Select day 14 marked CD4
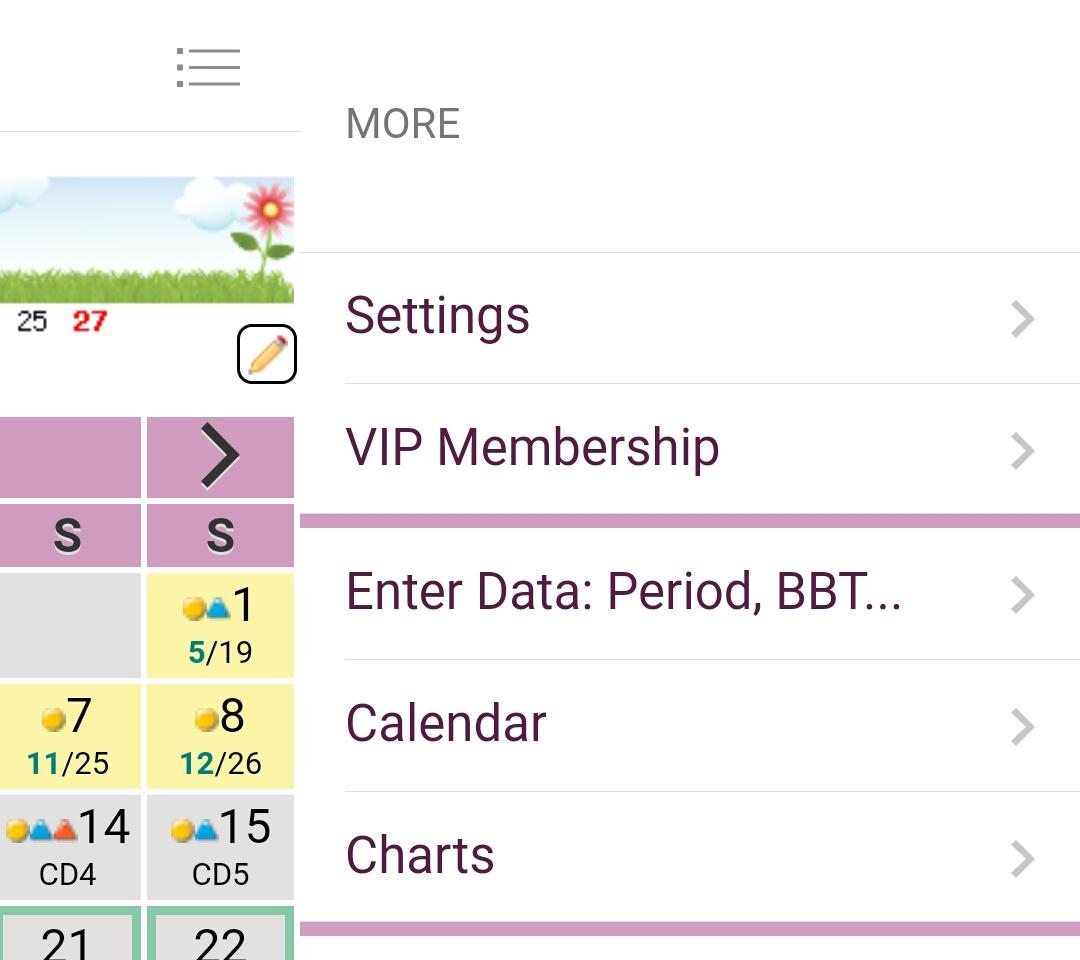1080x960 pixels. tap(68, 847)
